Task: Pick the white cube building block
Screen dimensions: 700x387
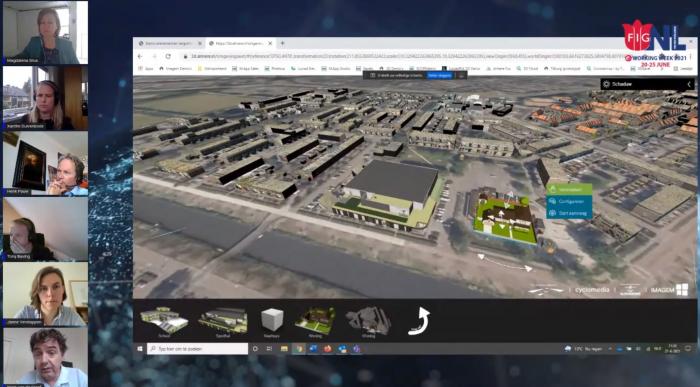Action: 272,320
